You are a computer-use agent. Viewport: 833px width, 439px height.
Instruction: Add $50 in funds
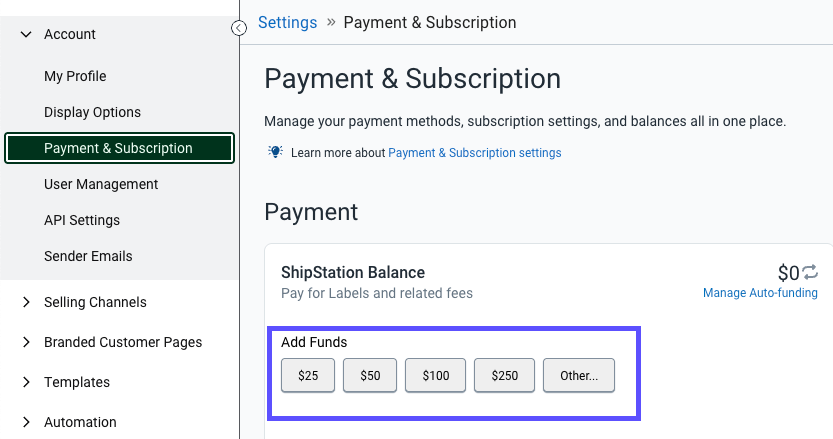pyautogui.click(x=370, y=376)
